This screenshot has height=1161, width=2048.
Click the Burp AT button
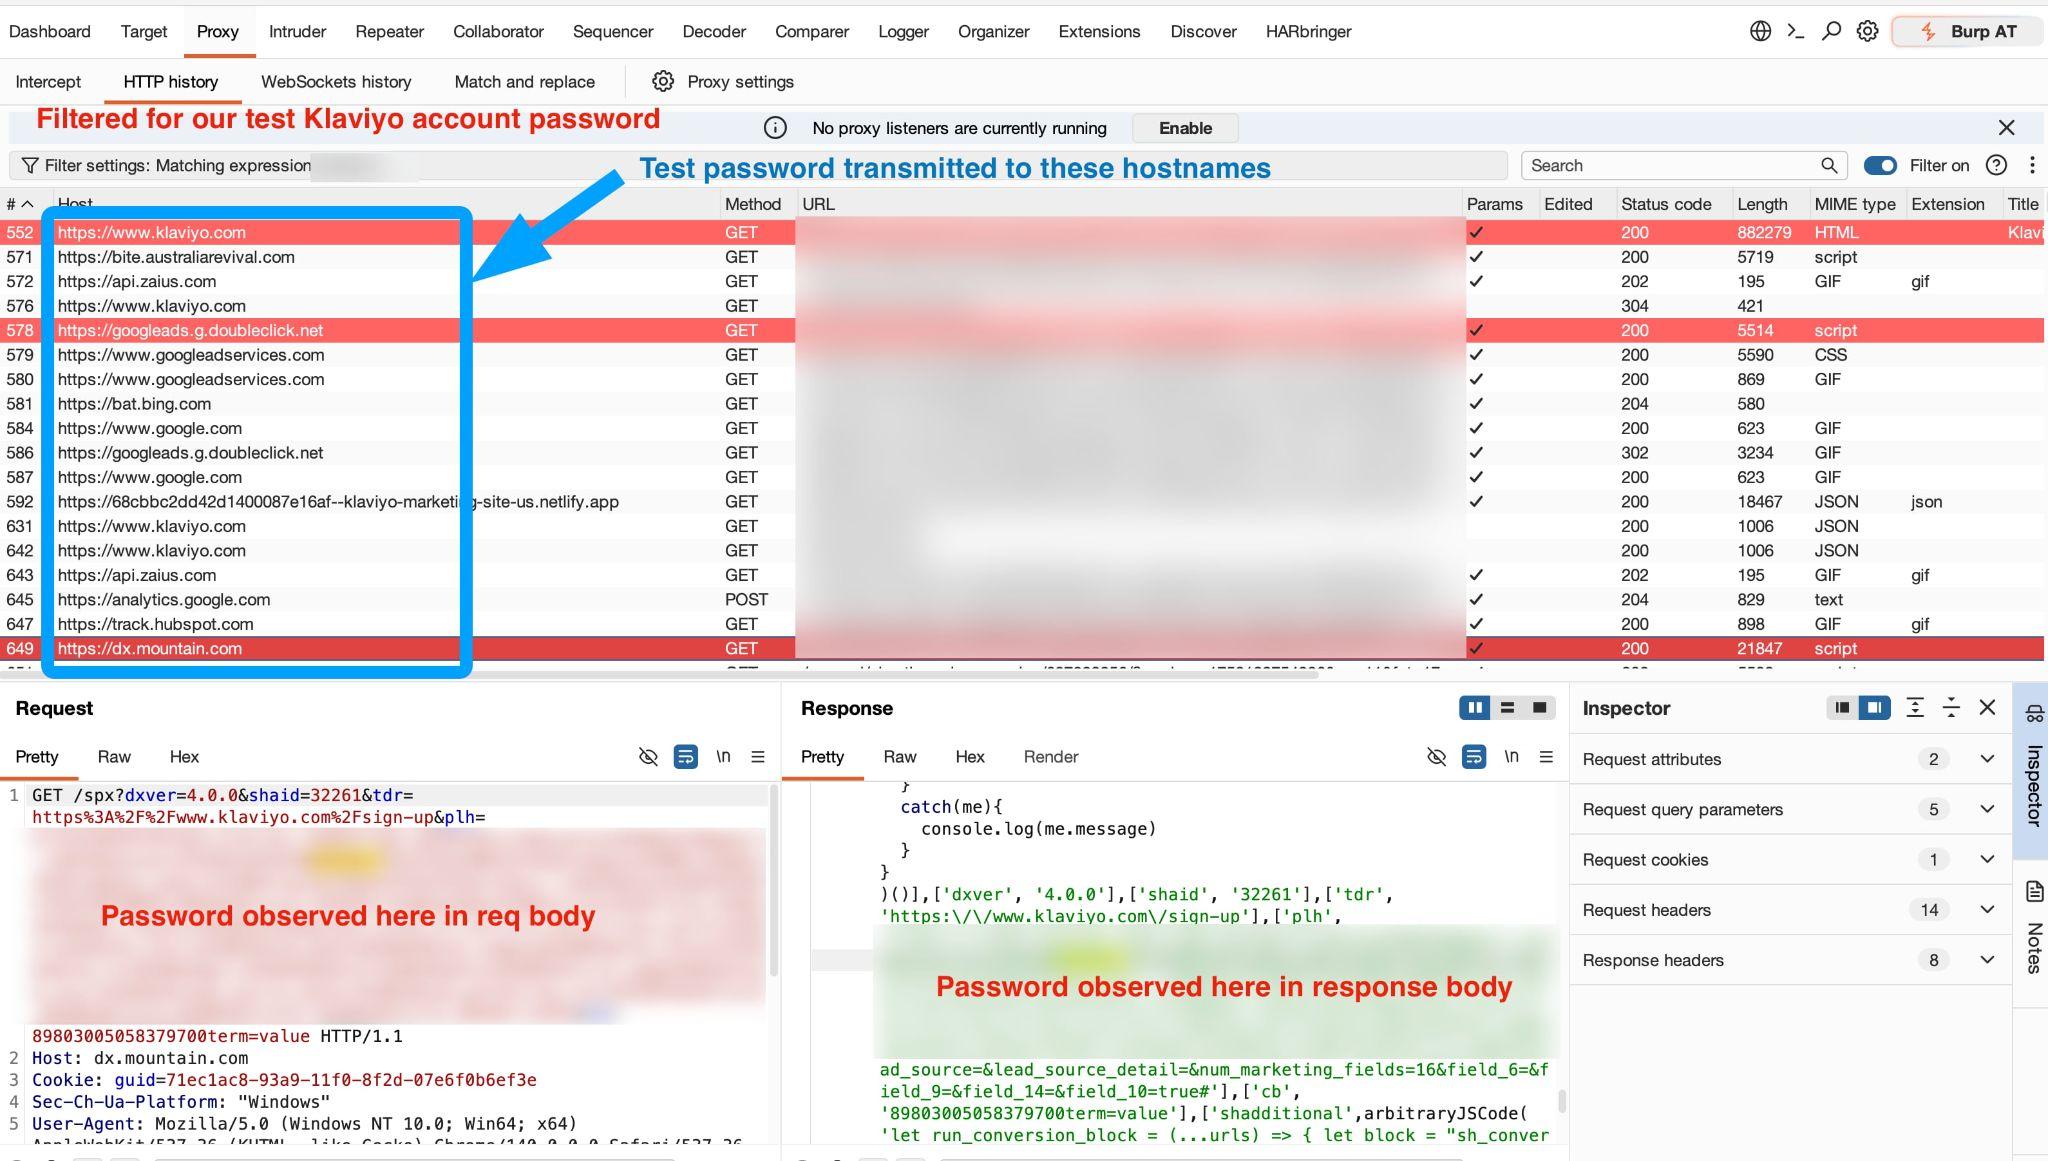click(x=1967, y=31)
